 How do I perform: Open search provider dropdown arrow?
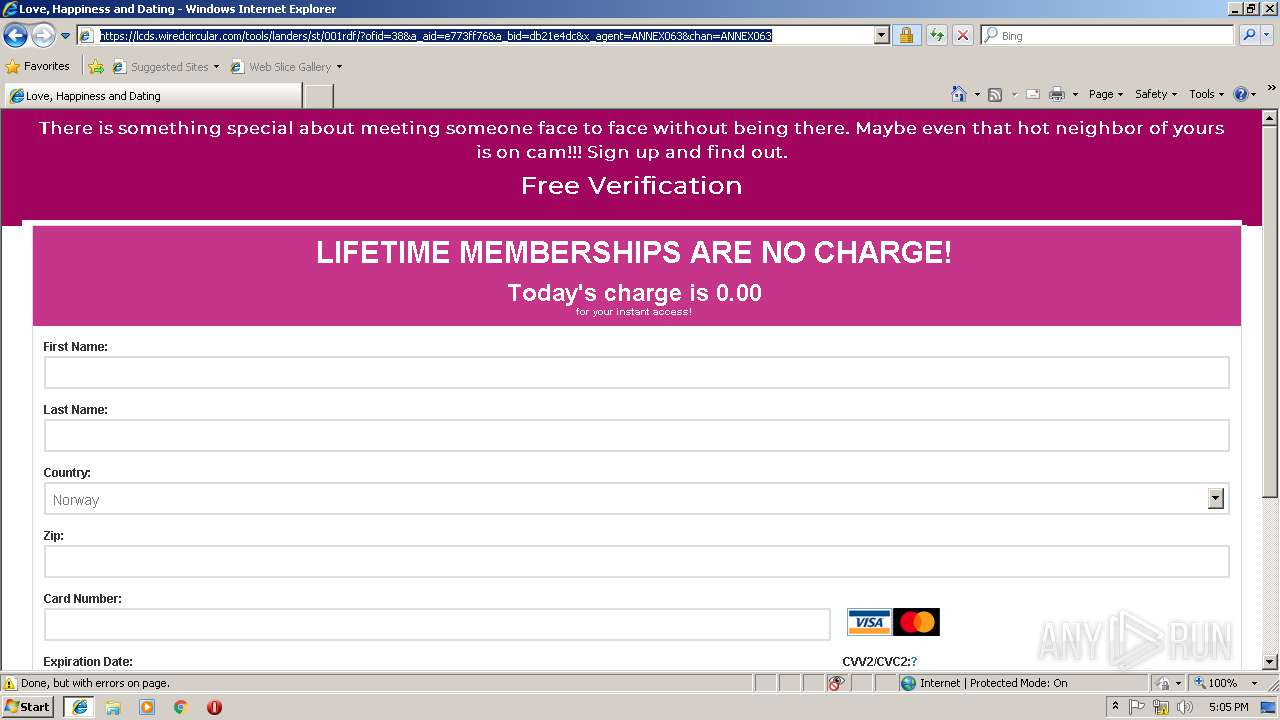pyautogui.click(x=1267, y=36)
